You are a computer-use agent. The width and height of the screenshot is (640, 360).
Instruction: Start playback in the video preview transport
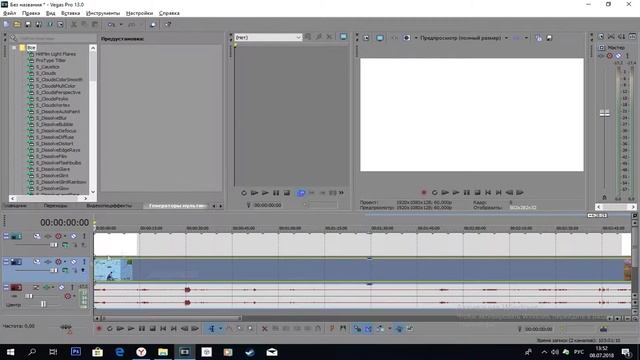coord(456,192)
